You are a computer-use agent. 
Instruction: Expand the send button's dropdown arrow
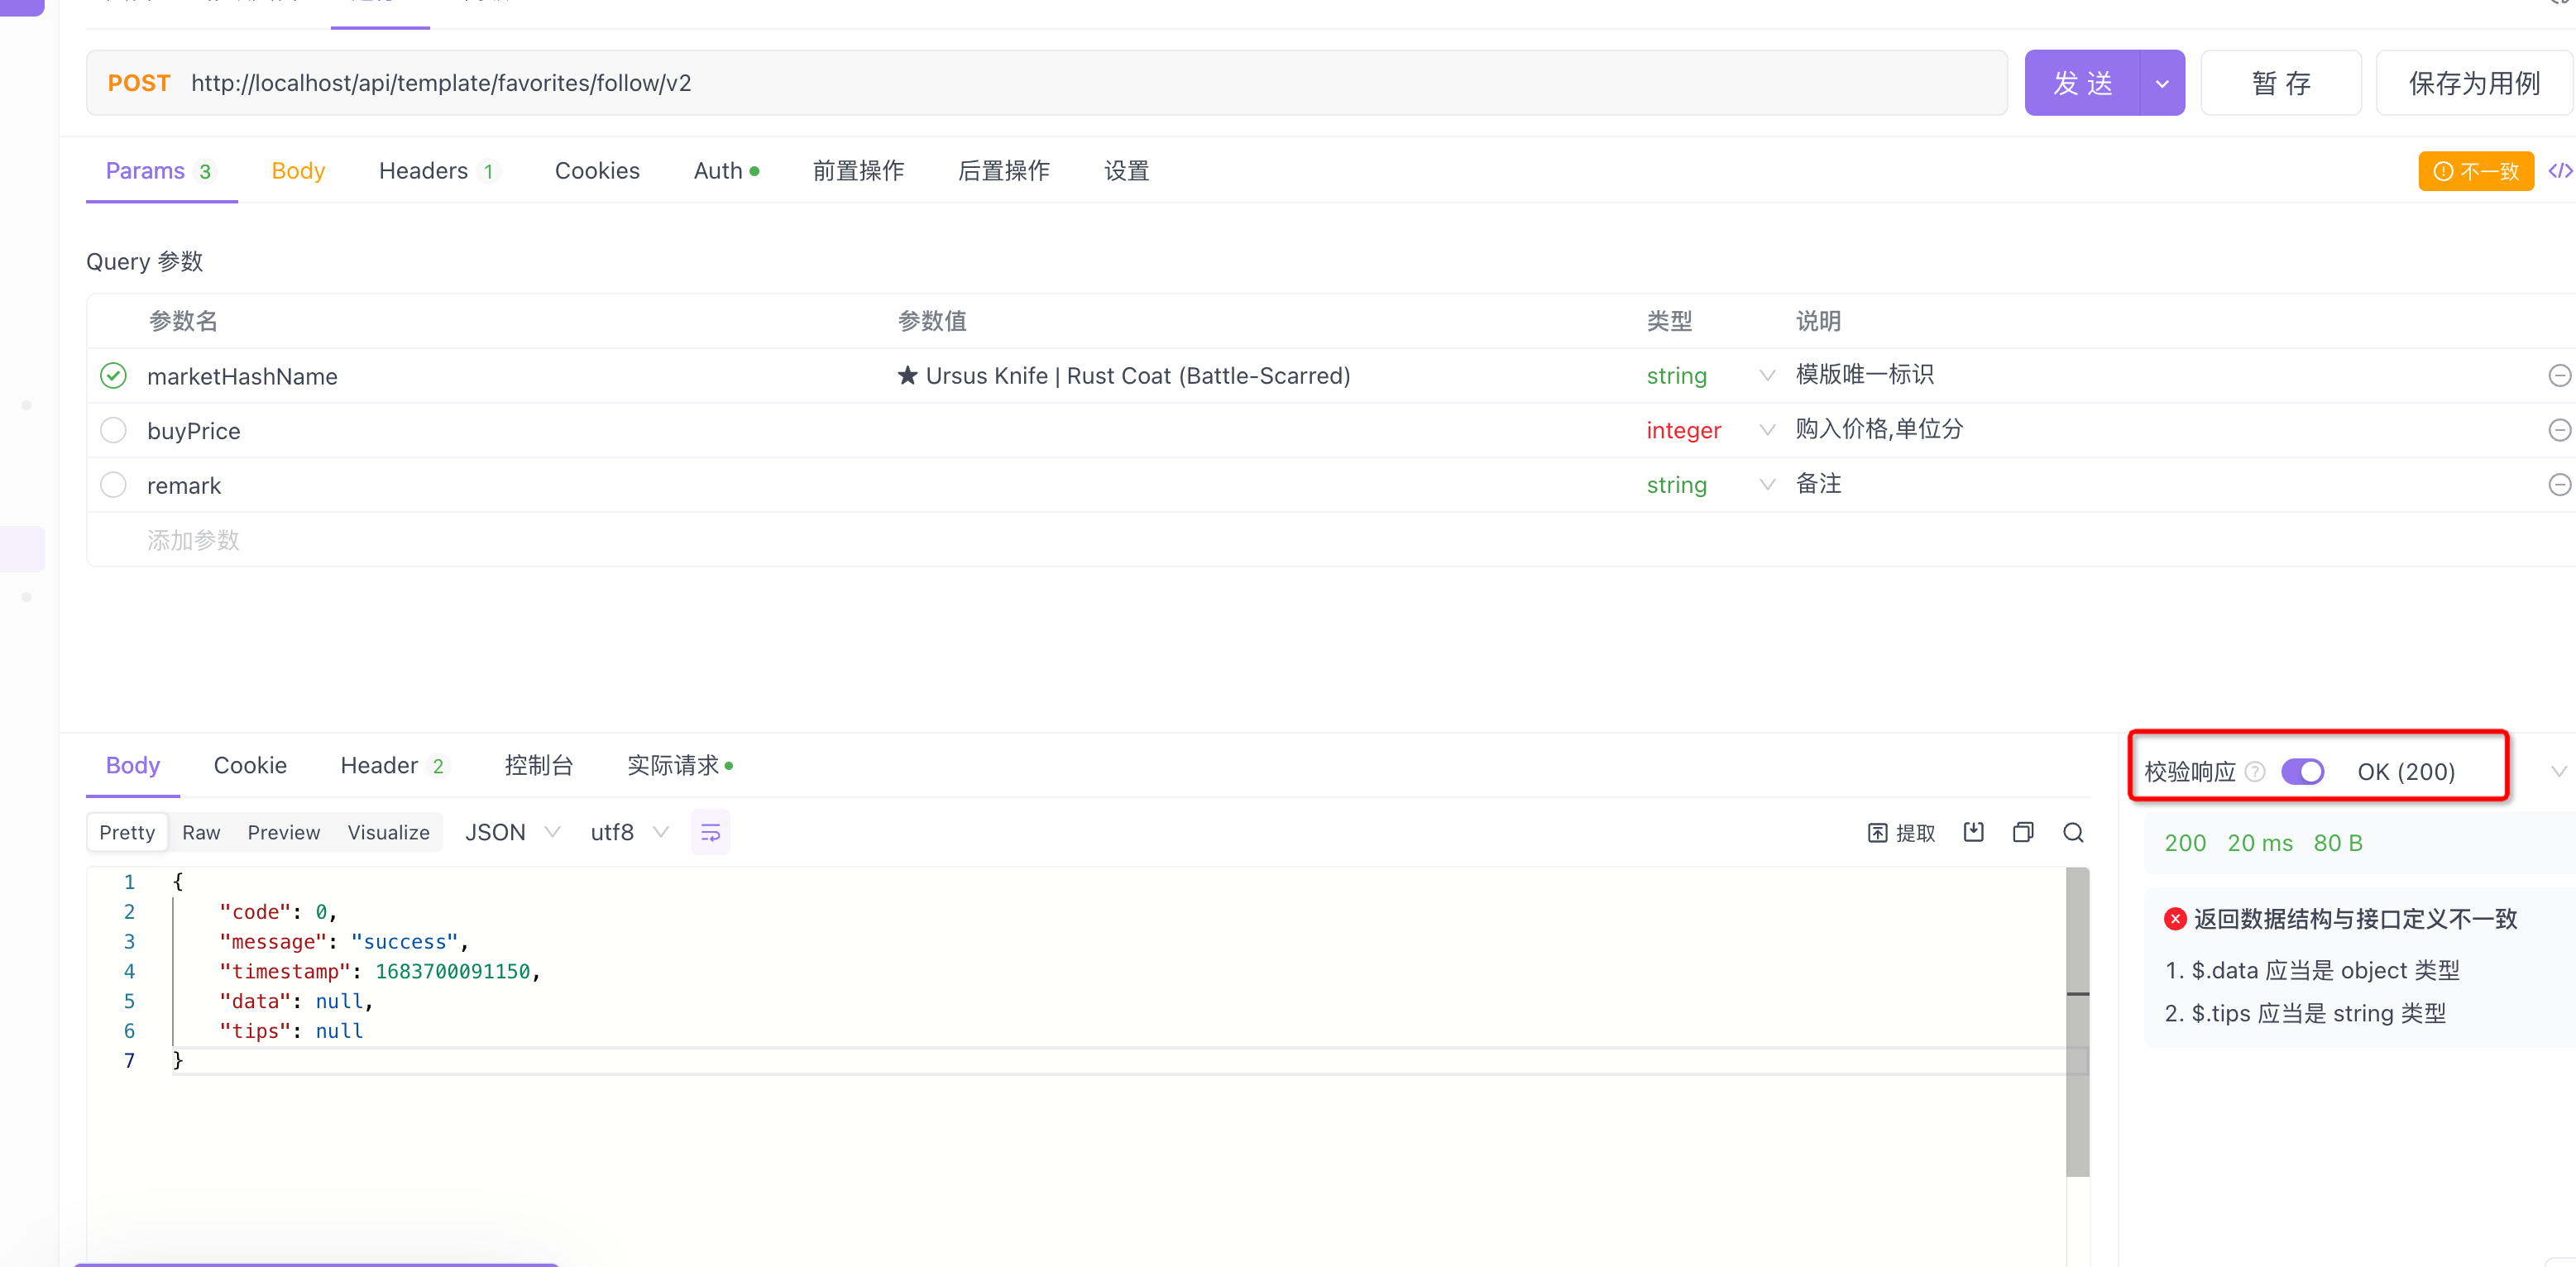pyautogui.click(x=2162, y=82)
